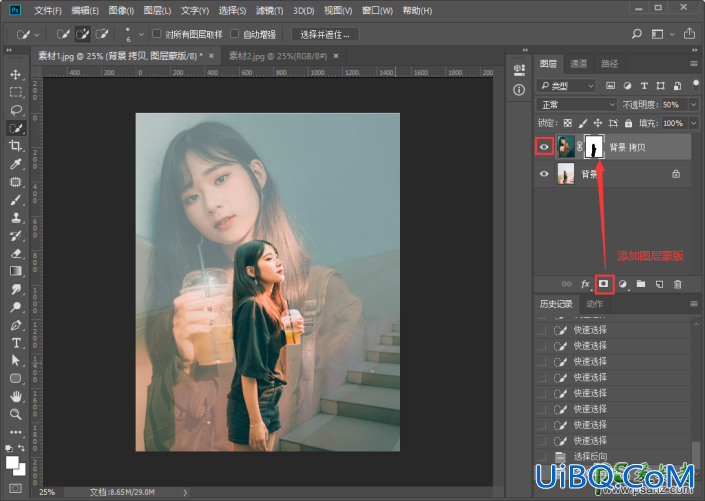
Task: Toggle 自动增强 checkbox
Action: [x=234, y=34]
